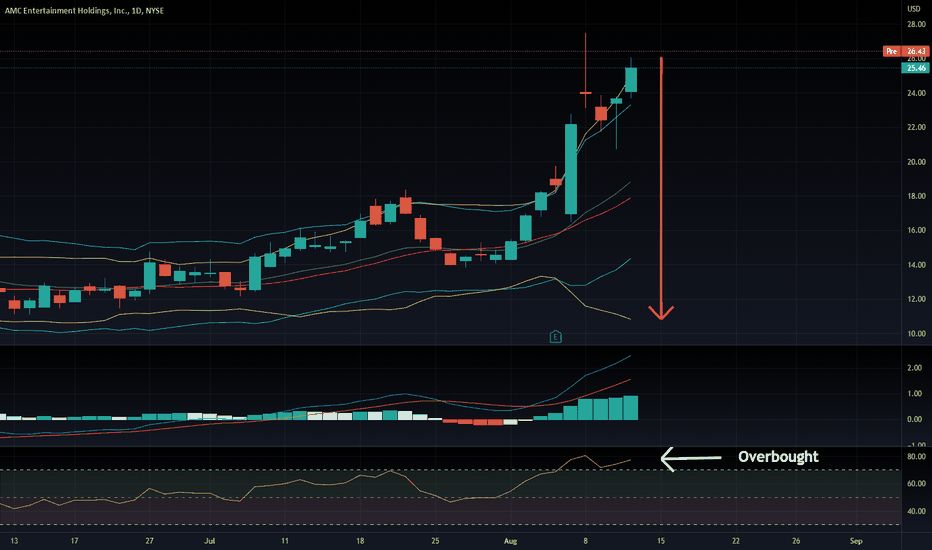Click the 1.00 MACD axis label

pos(915,394)
